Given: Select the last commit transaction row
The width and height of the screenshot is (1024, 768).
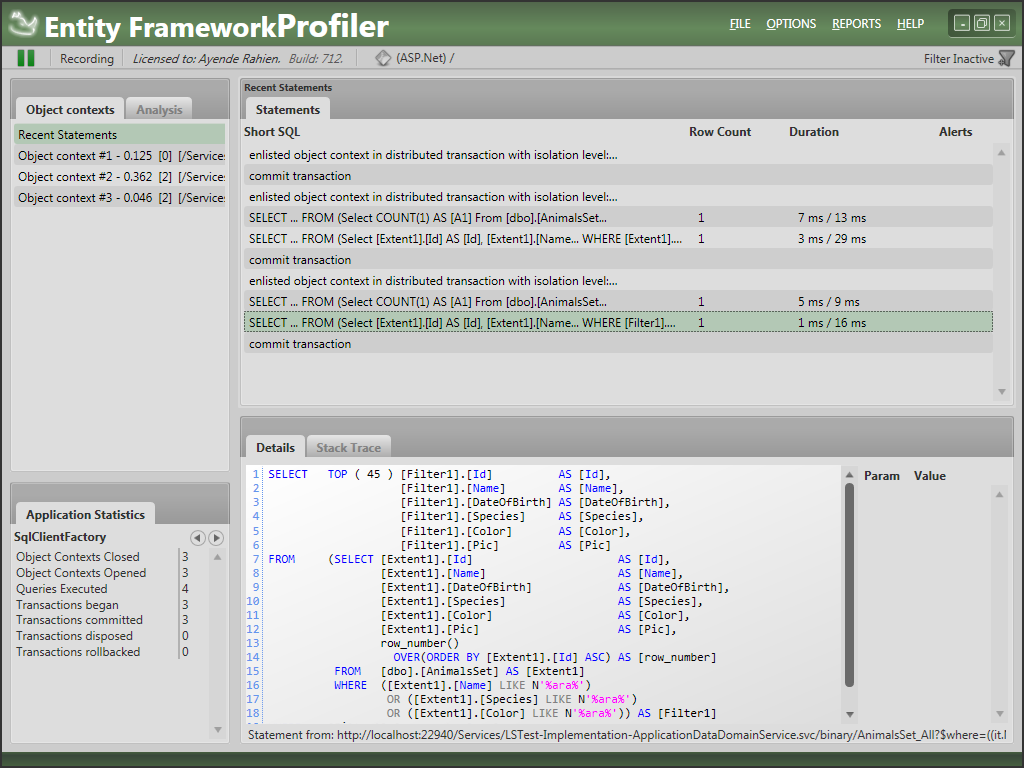Looking at the screenshot, I should click(x=618, y=344).
